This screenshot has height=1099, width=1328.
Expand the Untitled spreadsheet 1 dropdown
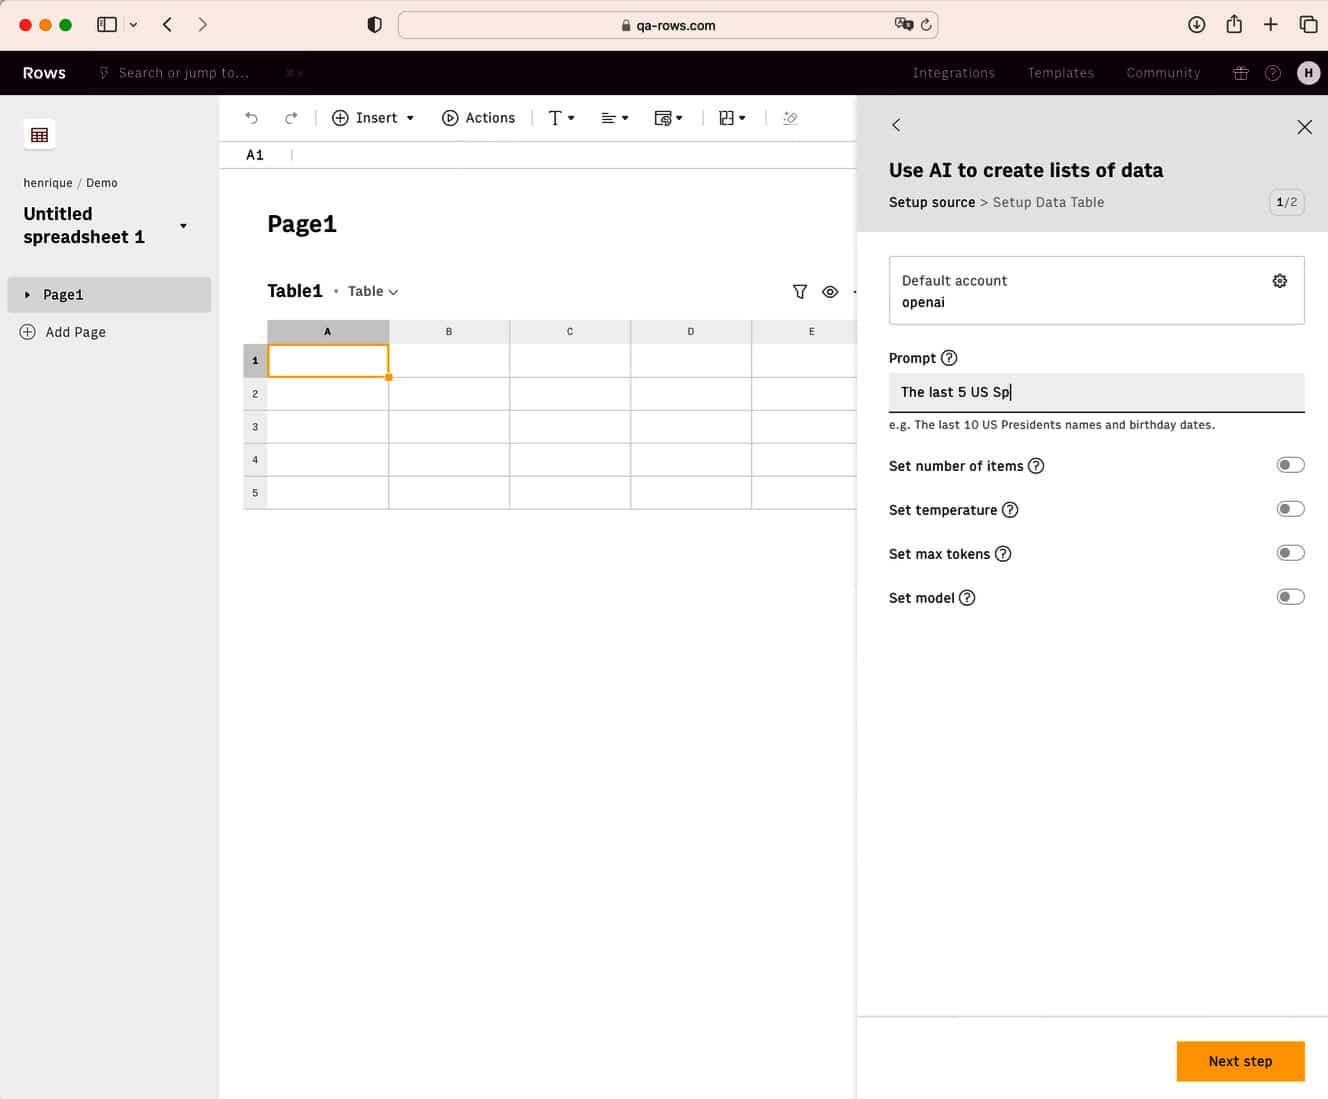click(x=183, y=226)
